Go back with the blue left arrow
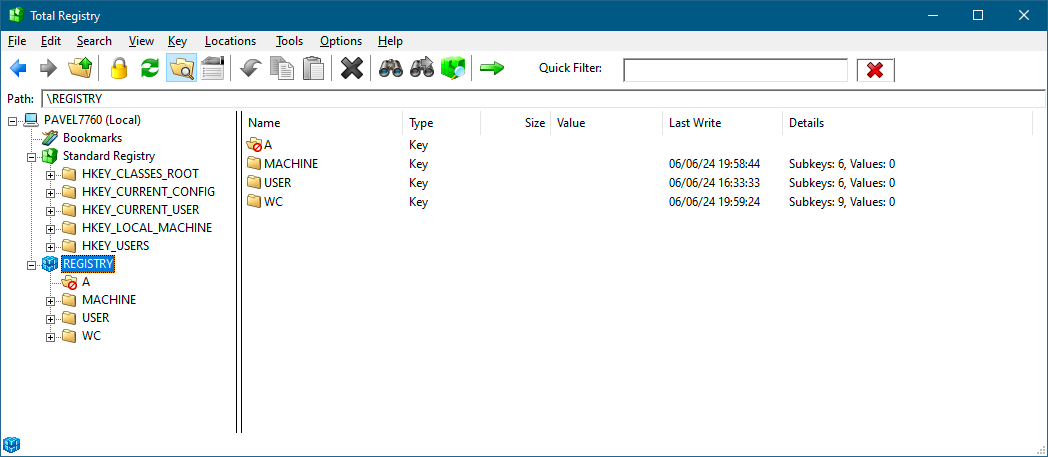 tap(18, 67)
